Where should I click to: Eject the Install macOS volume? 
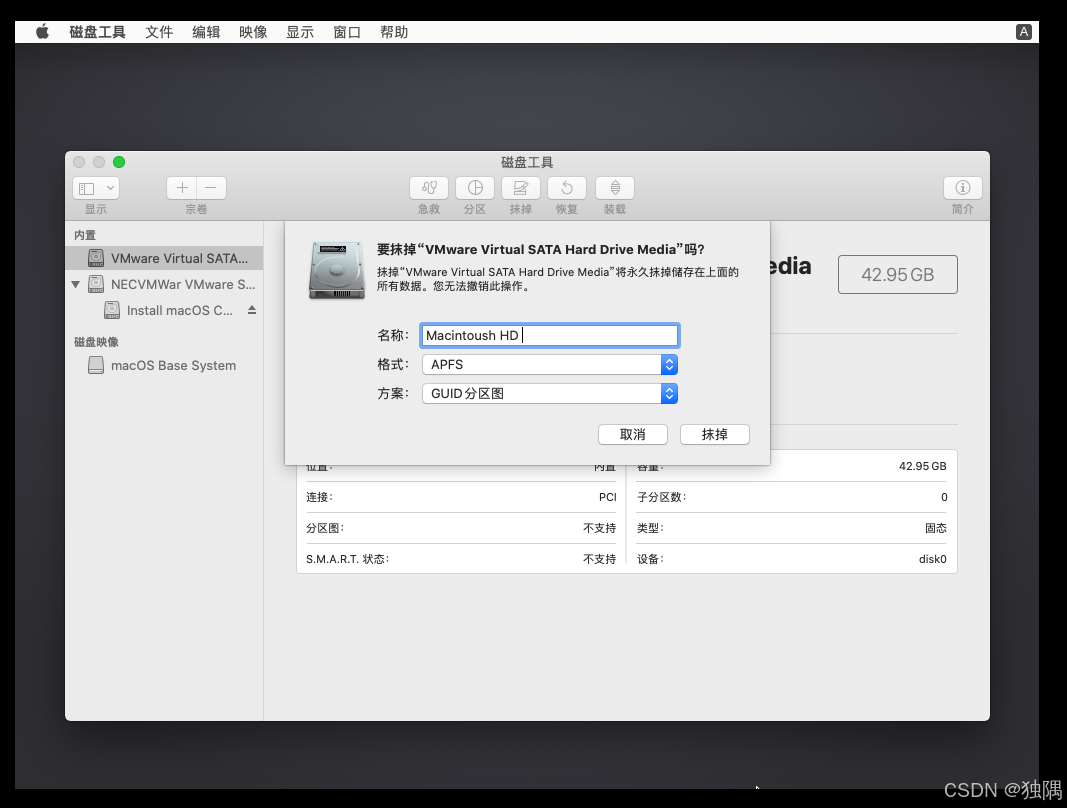coord(249,310)
